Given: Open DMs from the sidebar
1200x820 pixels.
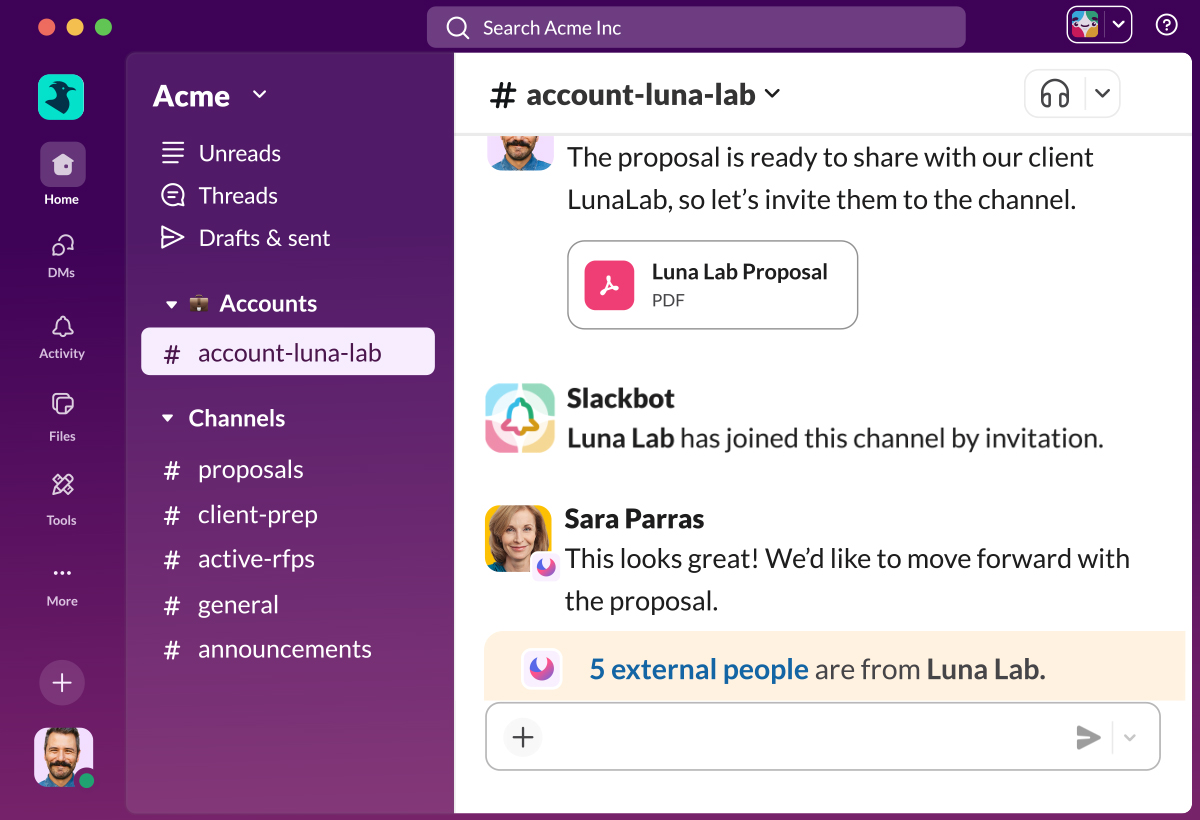Looking at the screenshot, I should [62, 247].
